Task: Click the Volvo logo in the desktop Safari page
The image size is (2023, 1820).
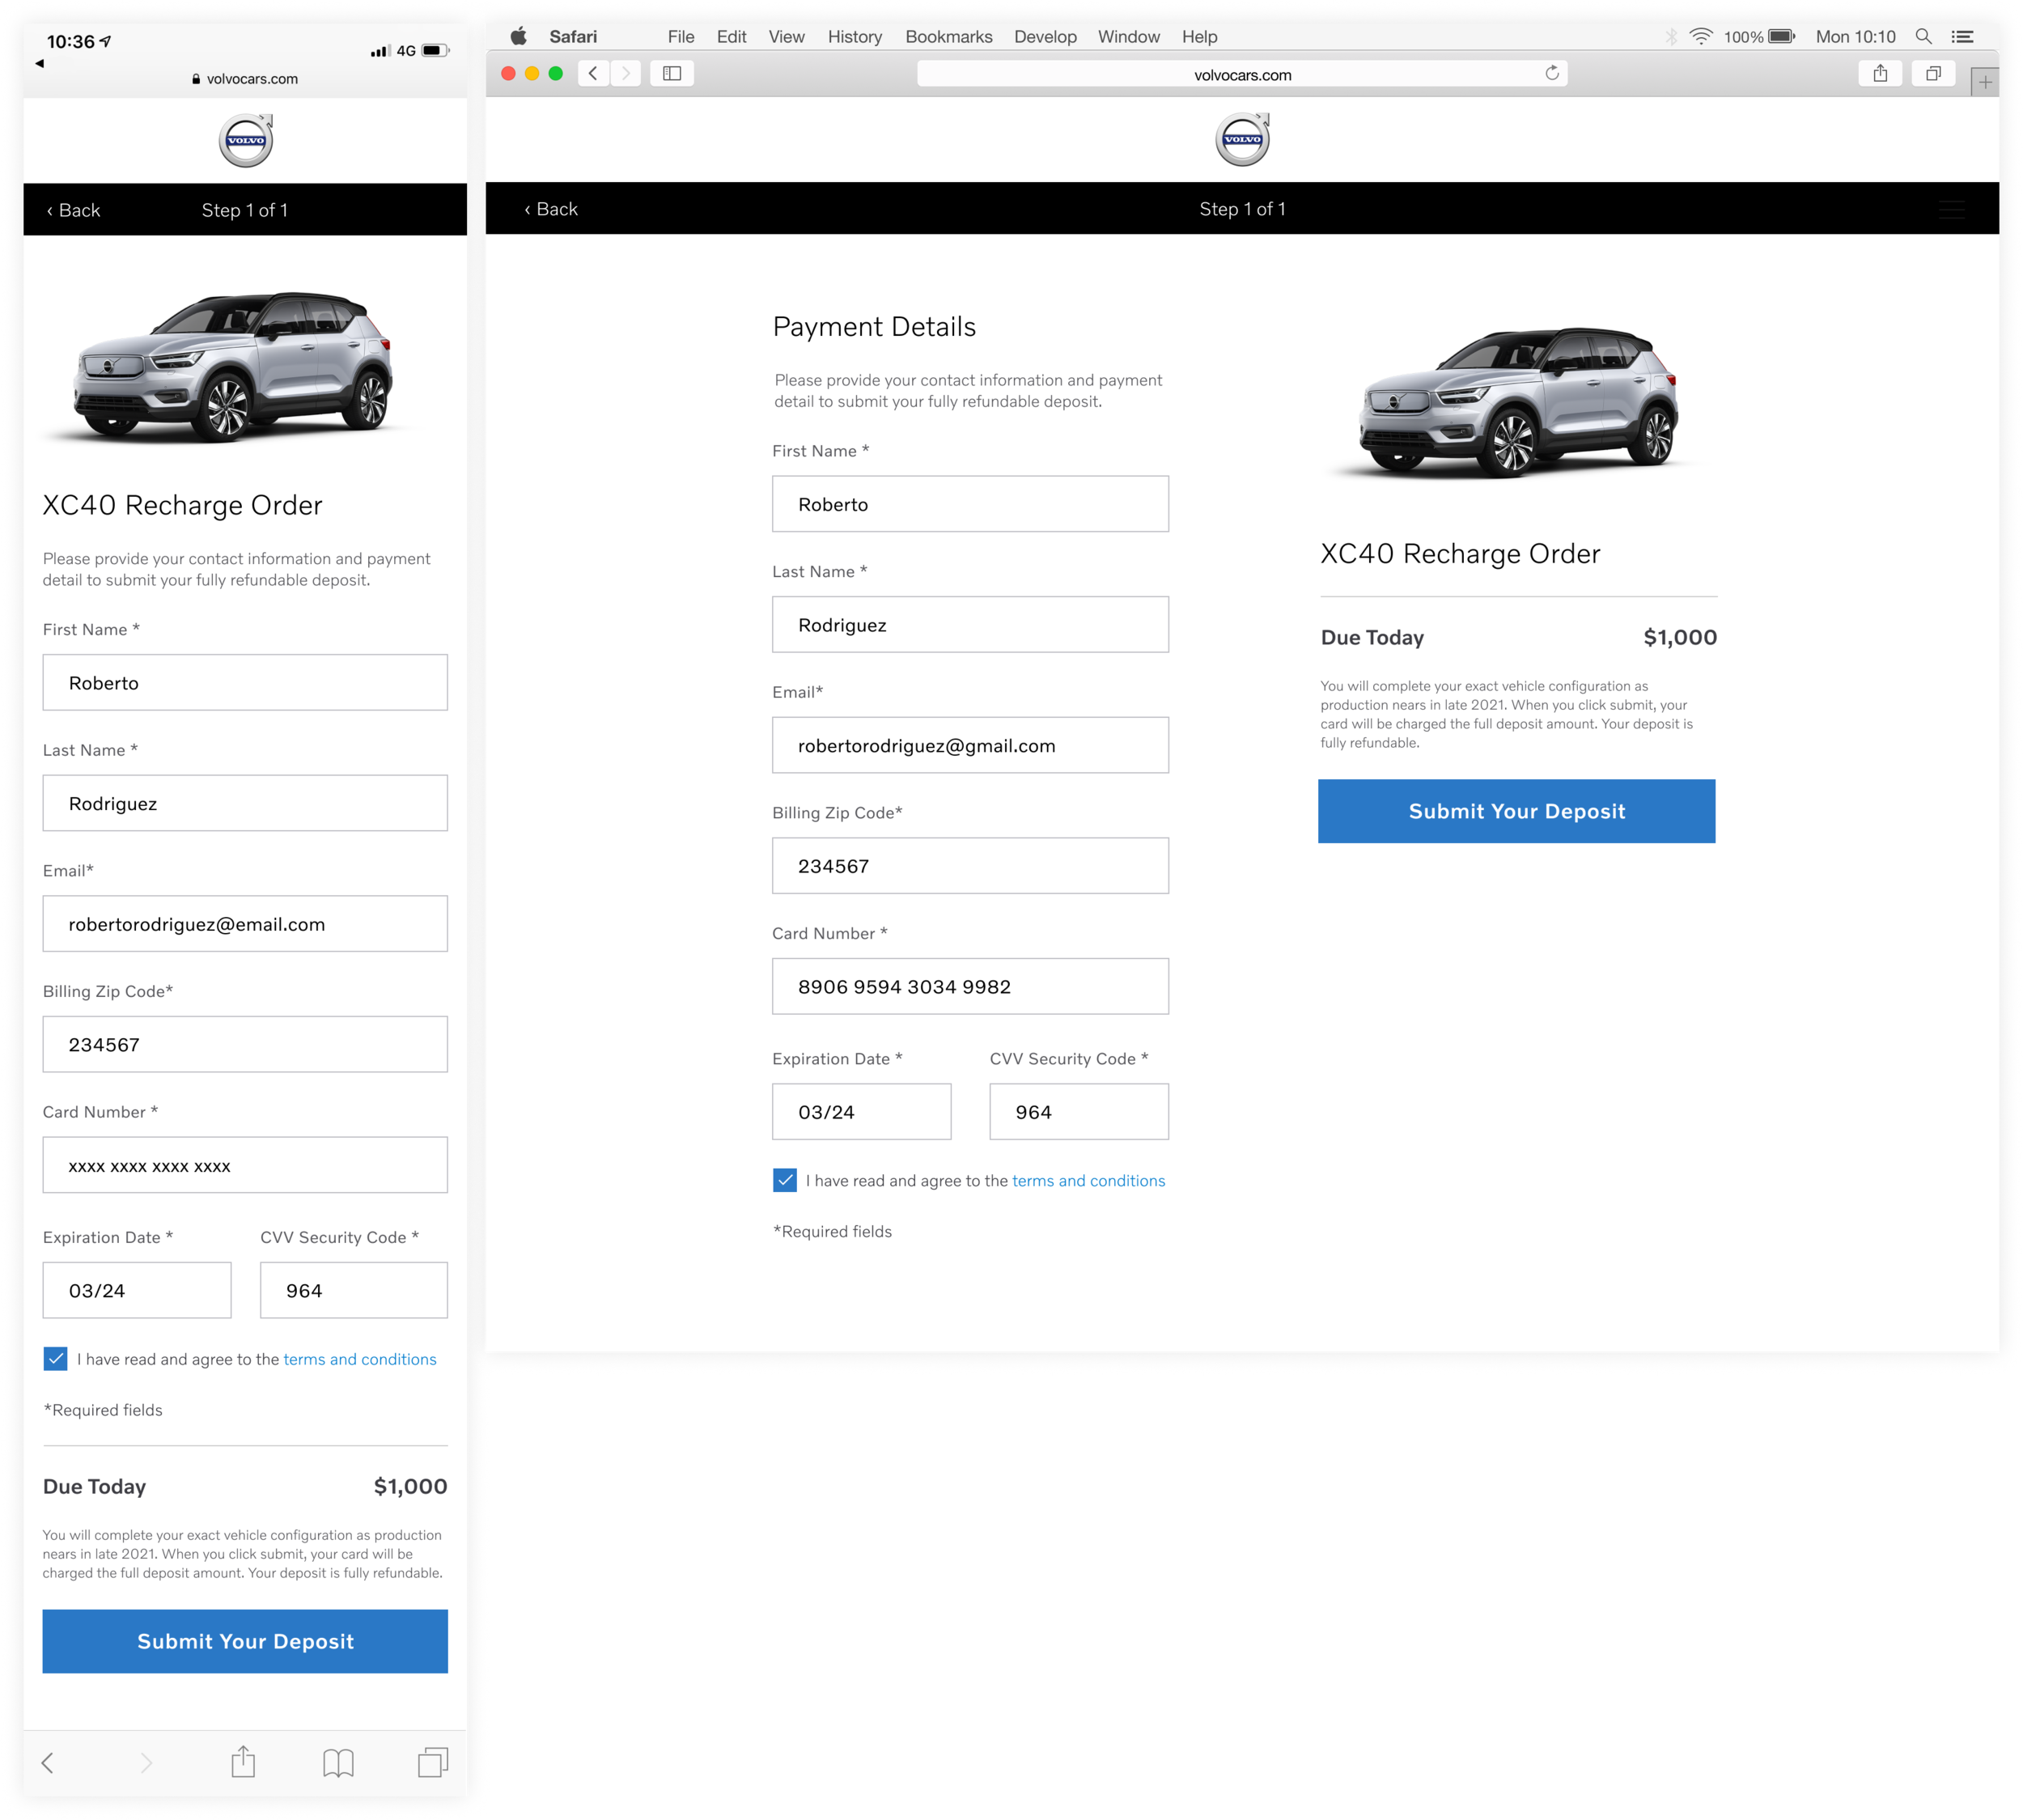Action: pos(1242,139)
